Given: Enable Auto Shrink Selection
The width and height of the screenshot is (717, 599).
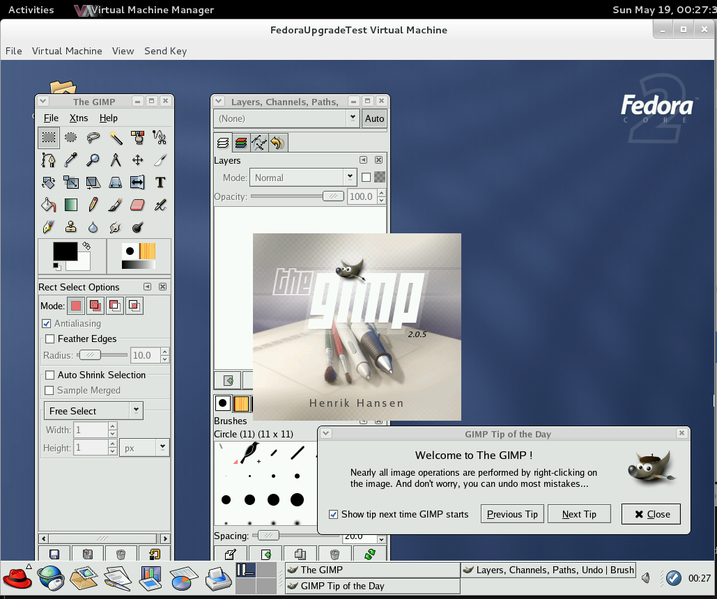Looking at the screenshot, I should (x=50, y=375).
